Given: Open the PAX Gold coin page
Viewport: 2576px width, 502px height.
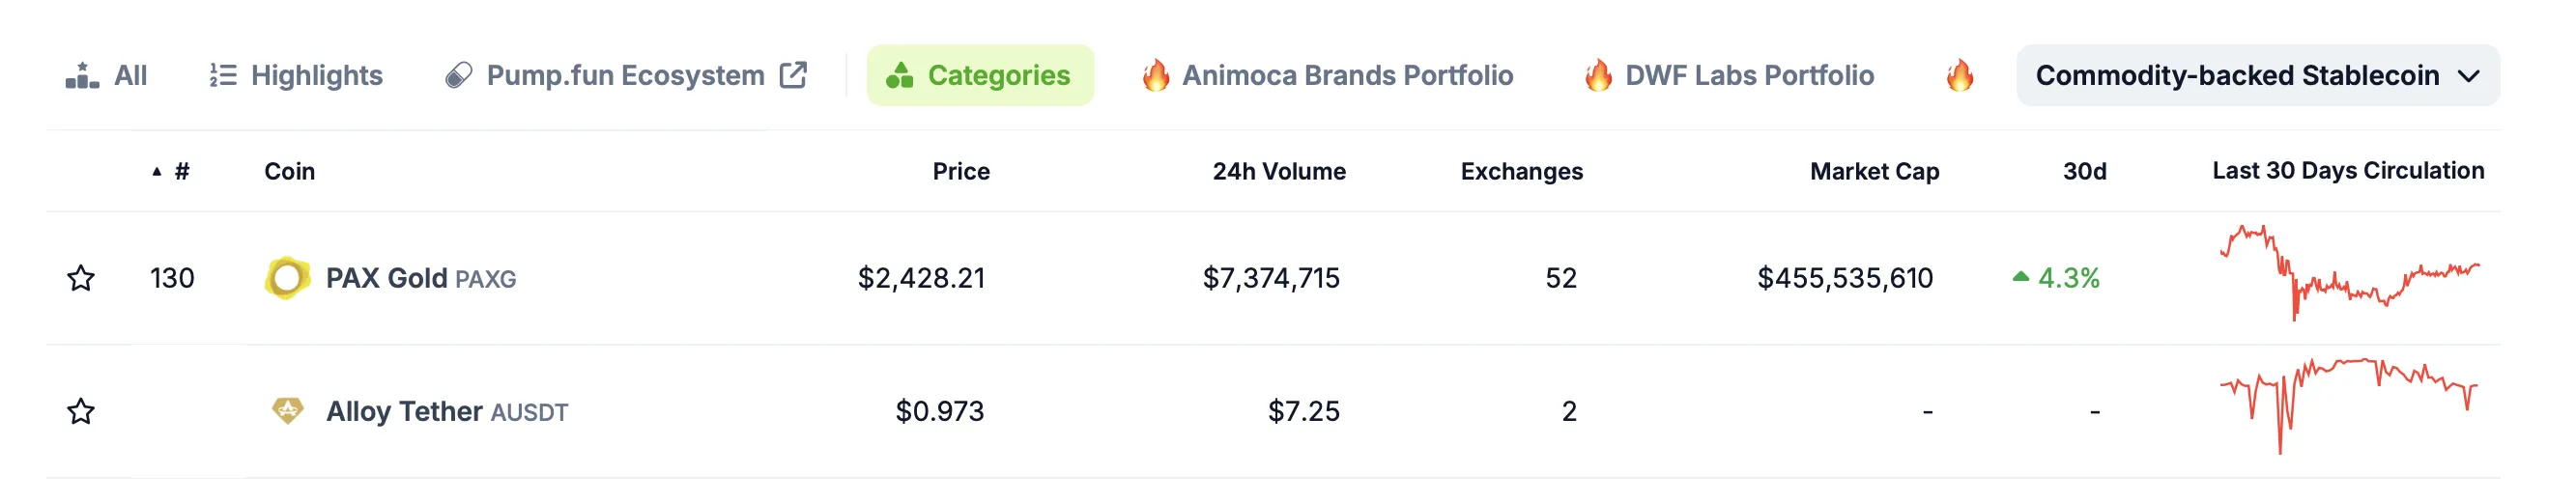Looking at the screenshot, I should click(x=386, y=278).
